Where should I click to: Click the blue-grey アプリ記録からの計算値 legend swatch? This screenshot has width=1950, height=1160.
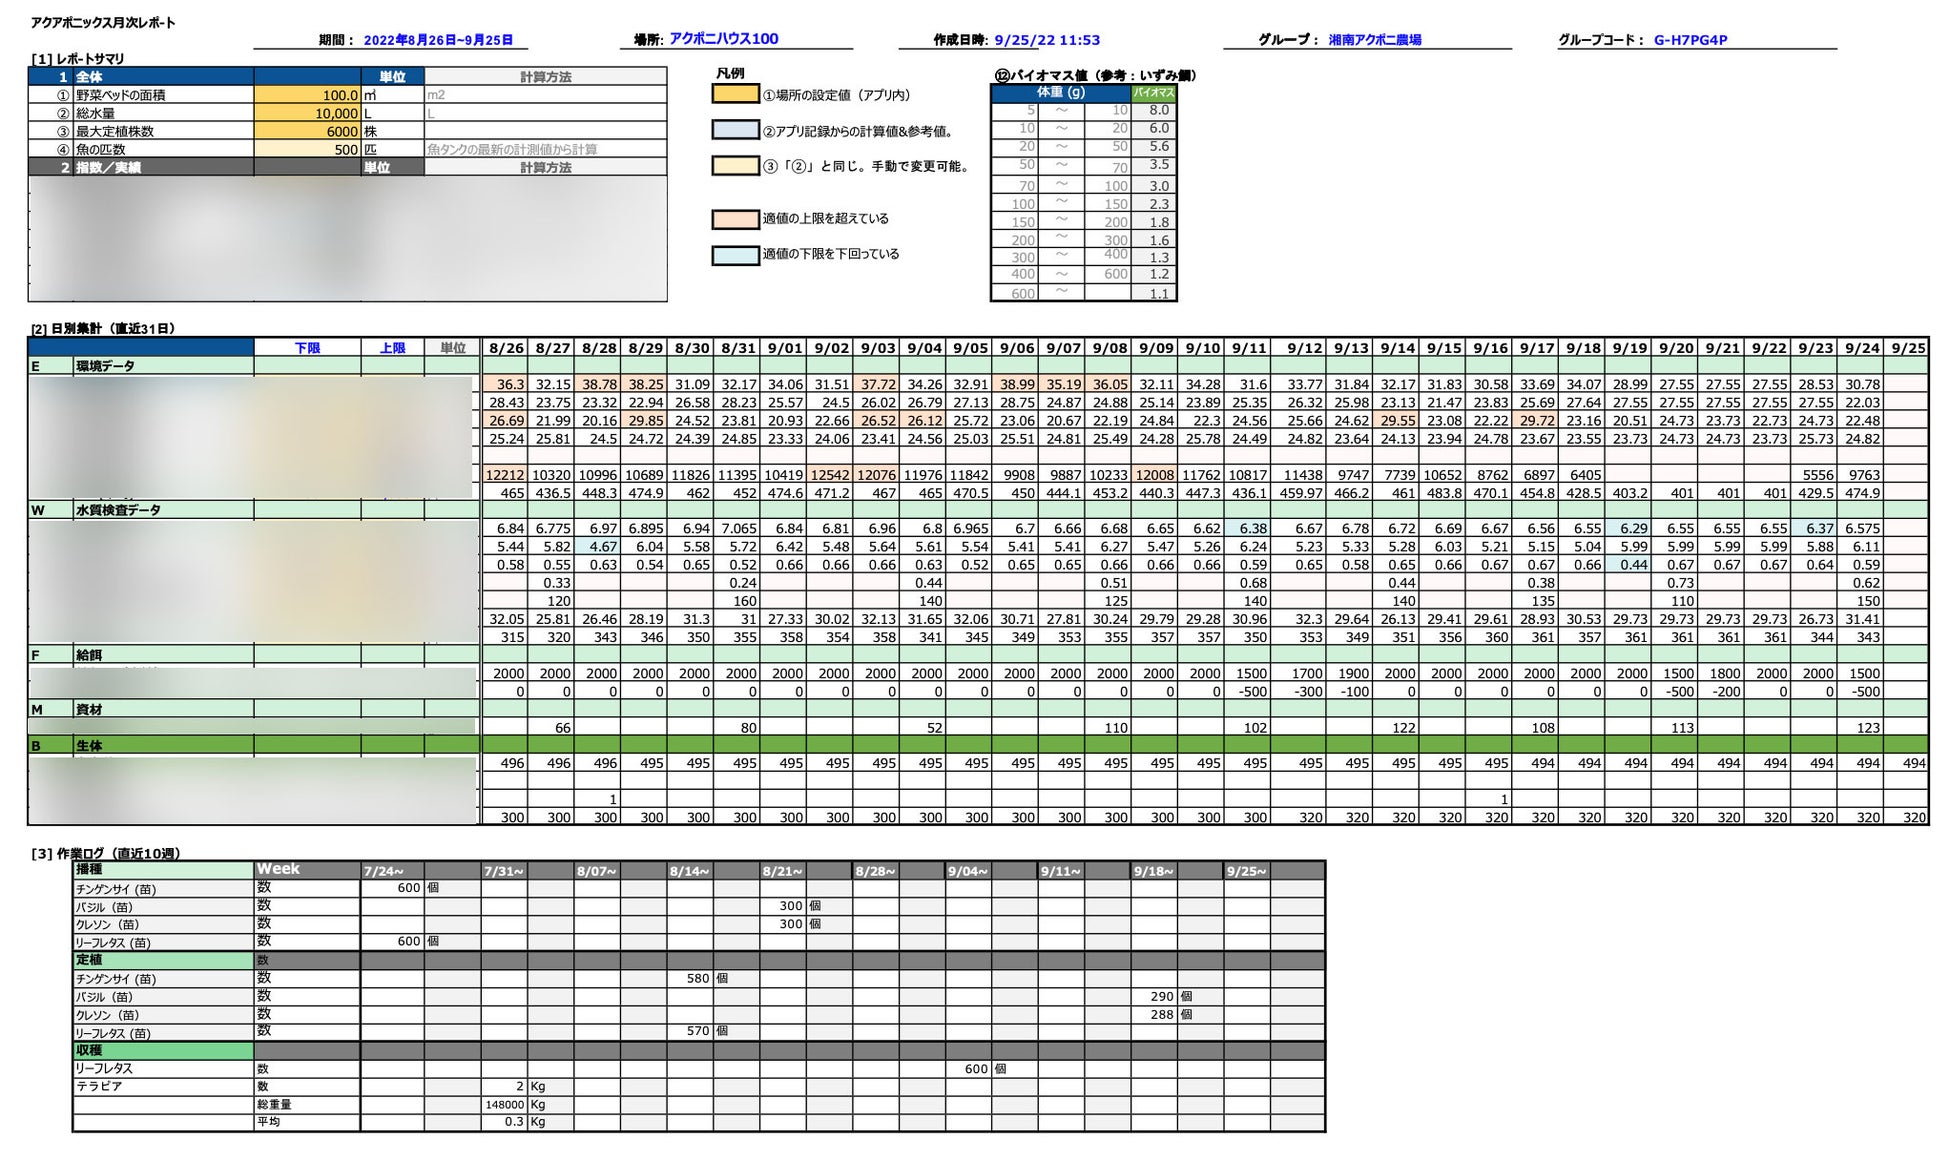tap(735, 130)
